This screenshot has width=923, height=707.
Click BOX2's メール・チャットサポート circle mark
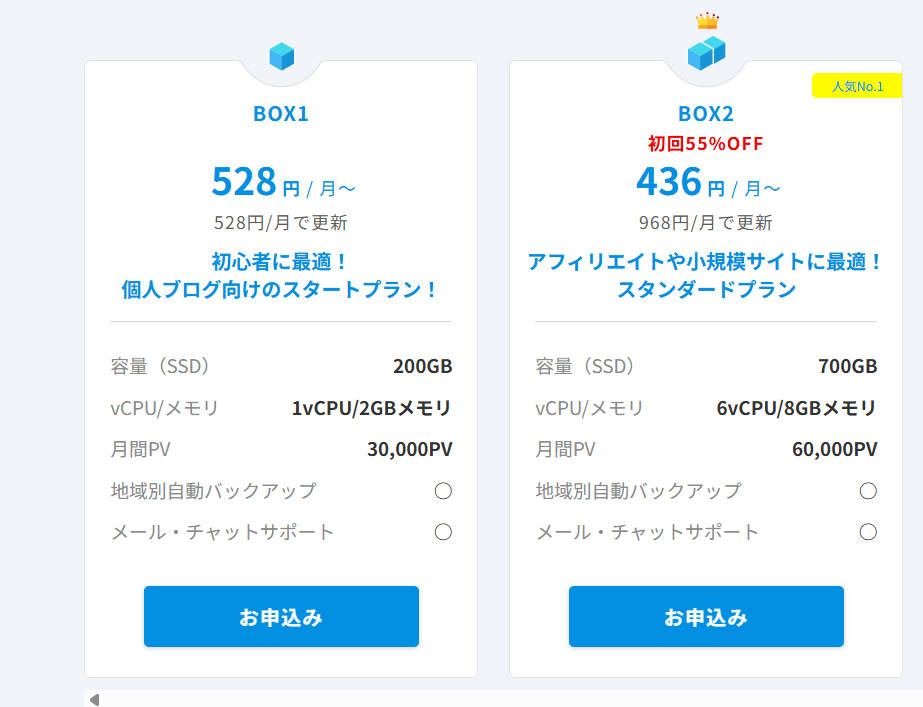click(868, 532)
